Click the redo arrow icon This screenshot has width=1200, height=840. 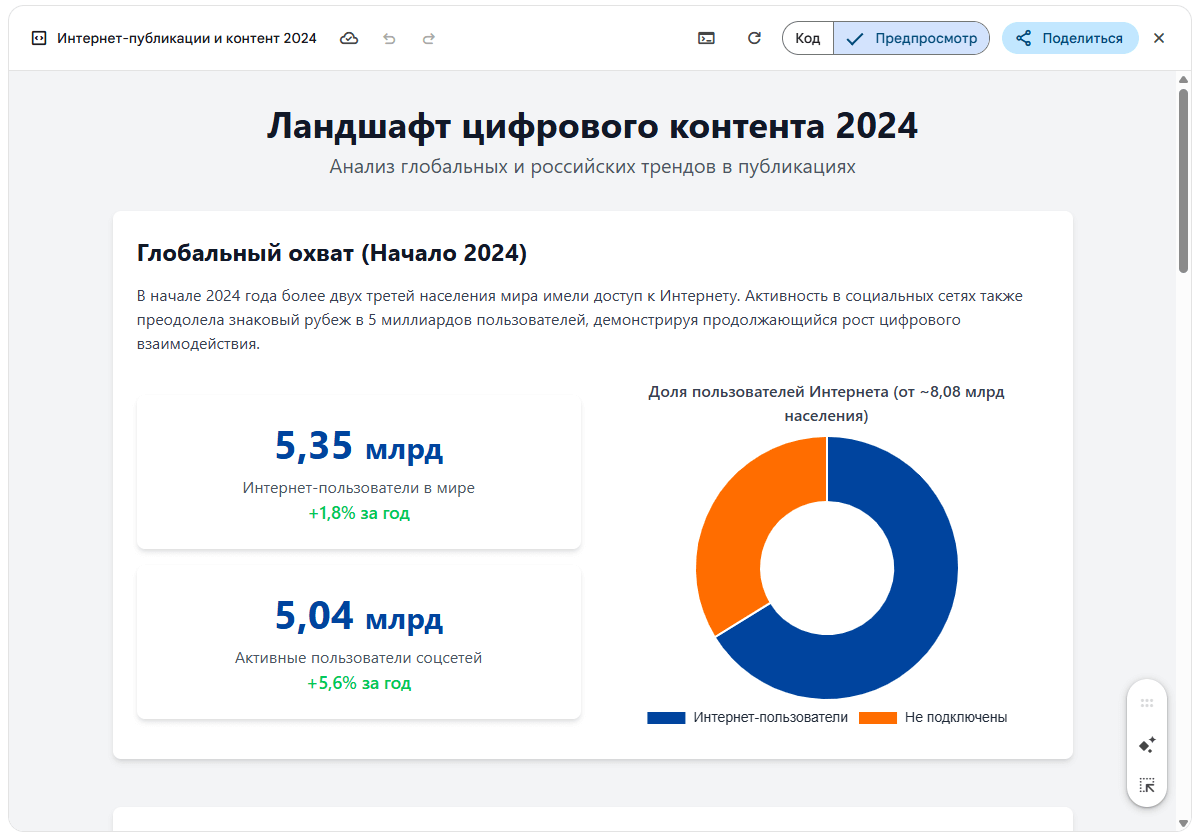[x=429, y=39]
